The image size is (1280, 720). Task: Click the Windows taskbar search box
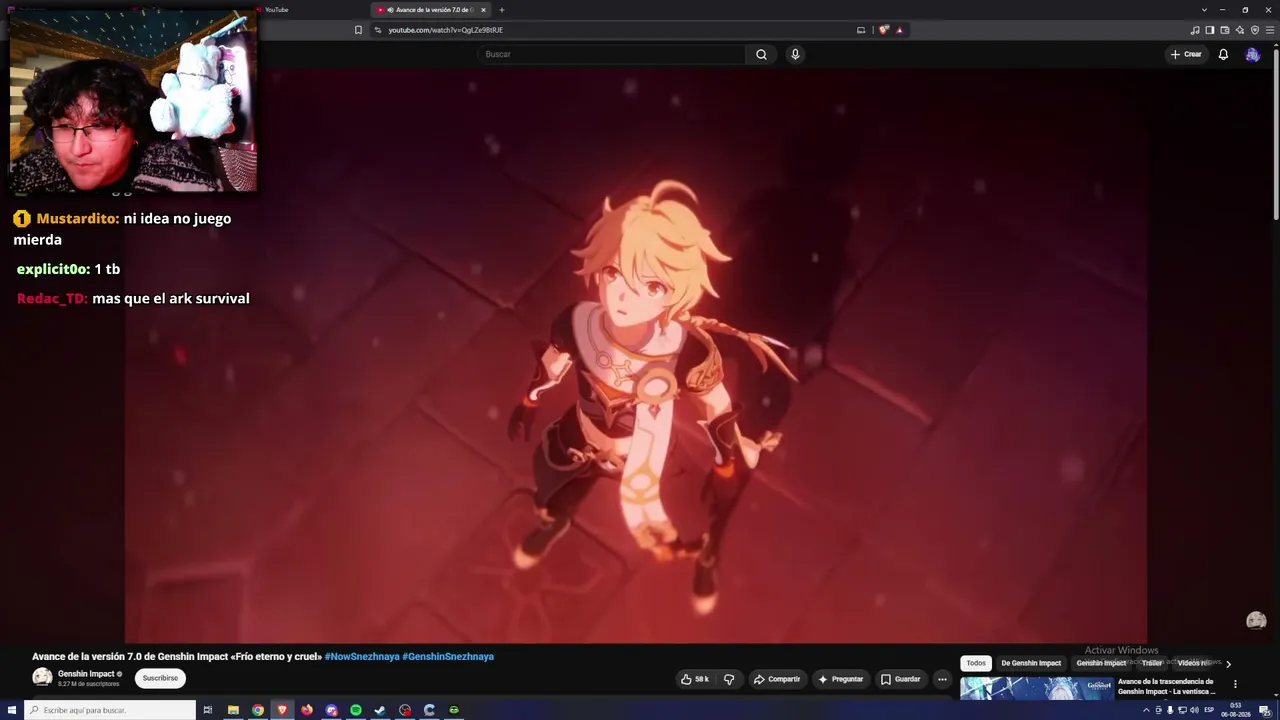pos(110,710)
